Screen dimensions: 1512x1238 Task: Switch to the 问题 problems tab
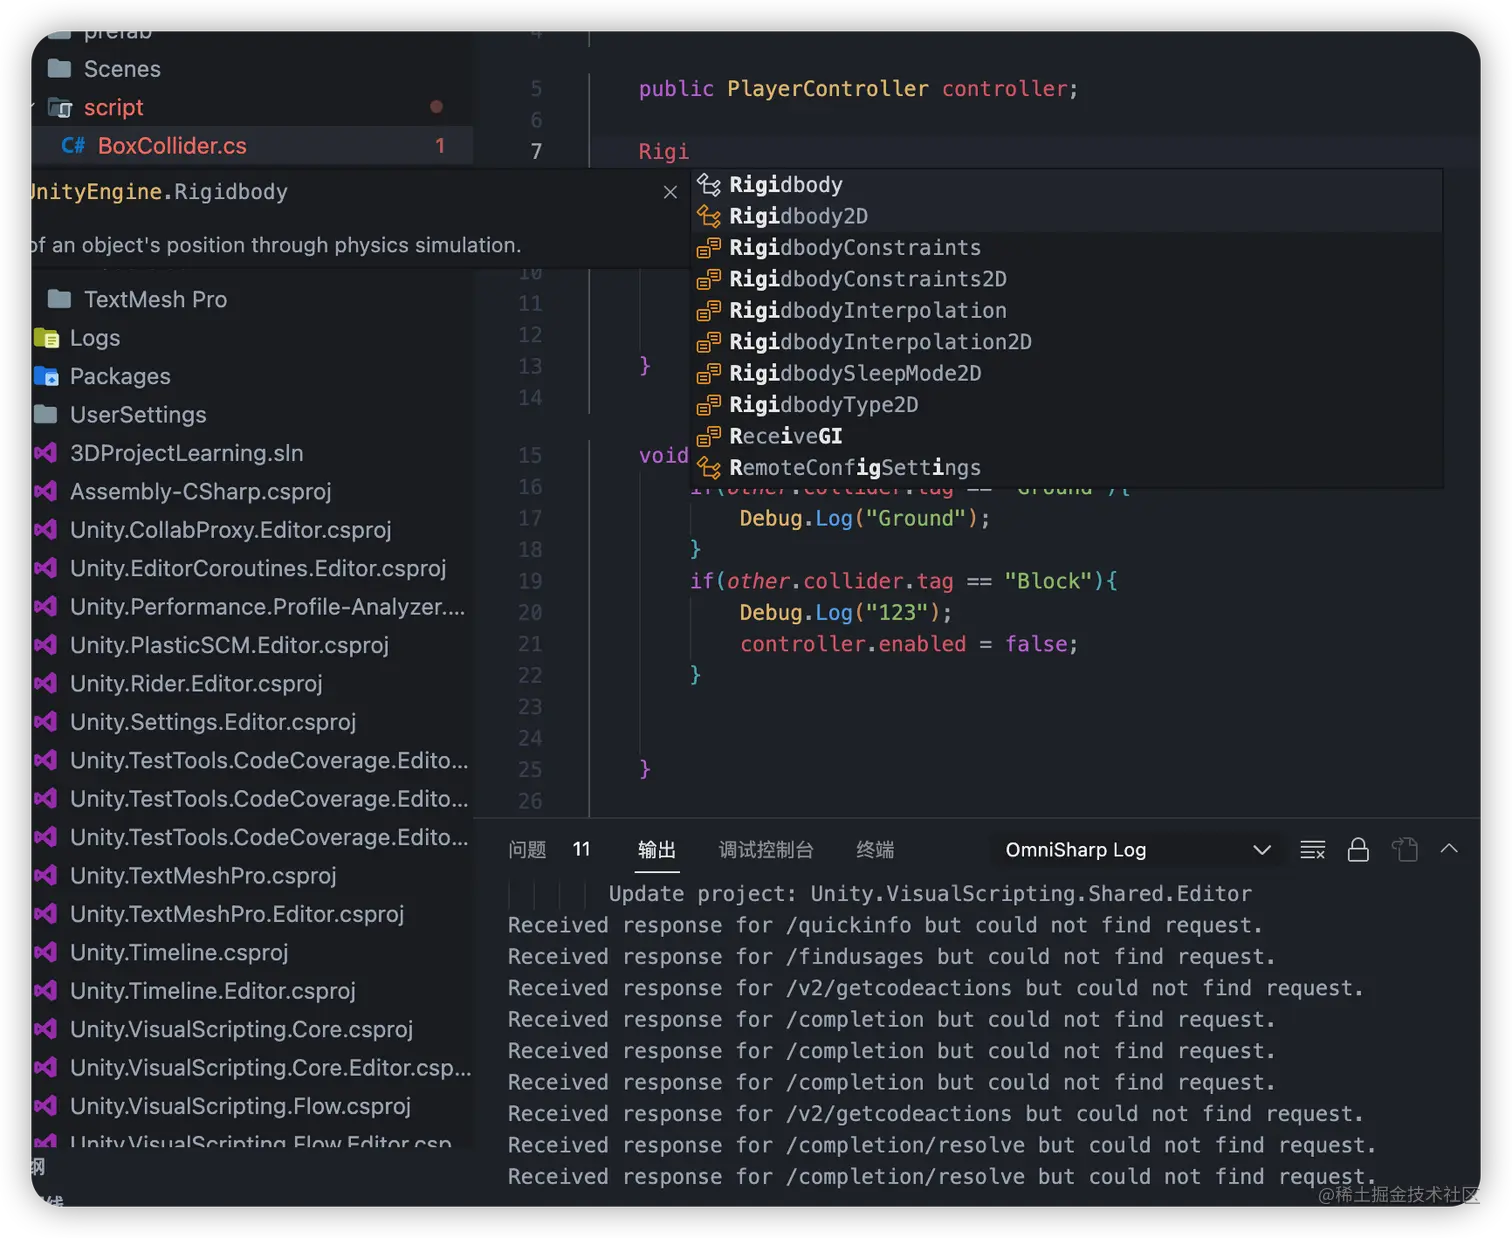point(527,850)
